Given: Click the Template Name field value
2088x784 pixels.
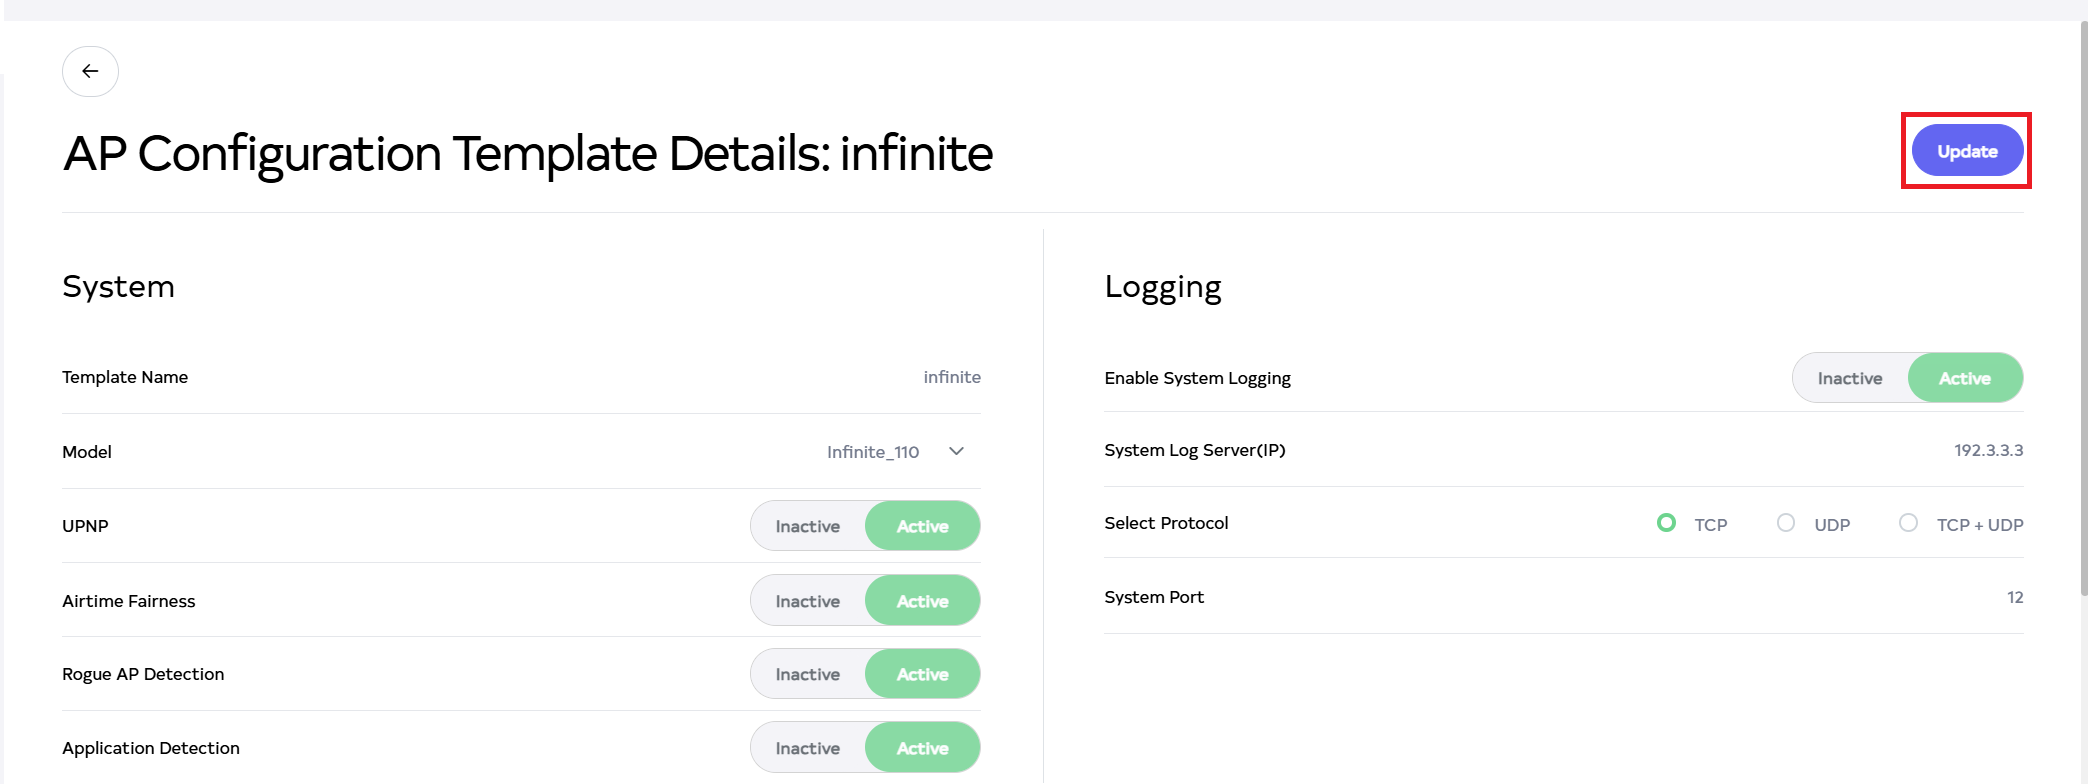Looking at the screenshot, I should pos(951,377).
